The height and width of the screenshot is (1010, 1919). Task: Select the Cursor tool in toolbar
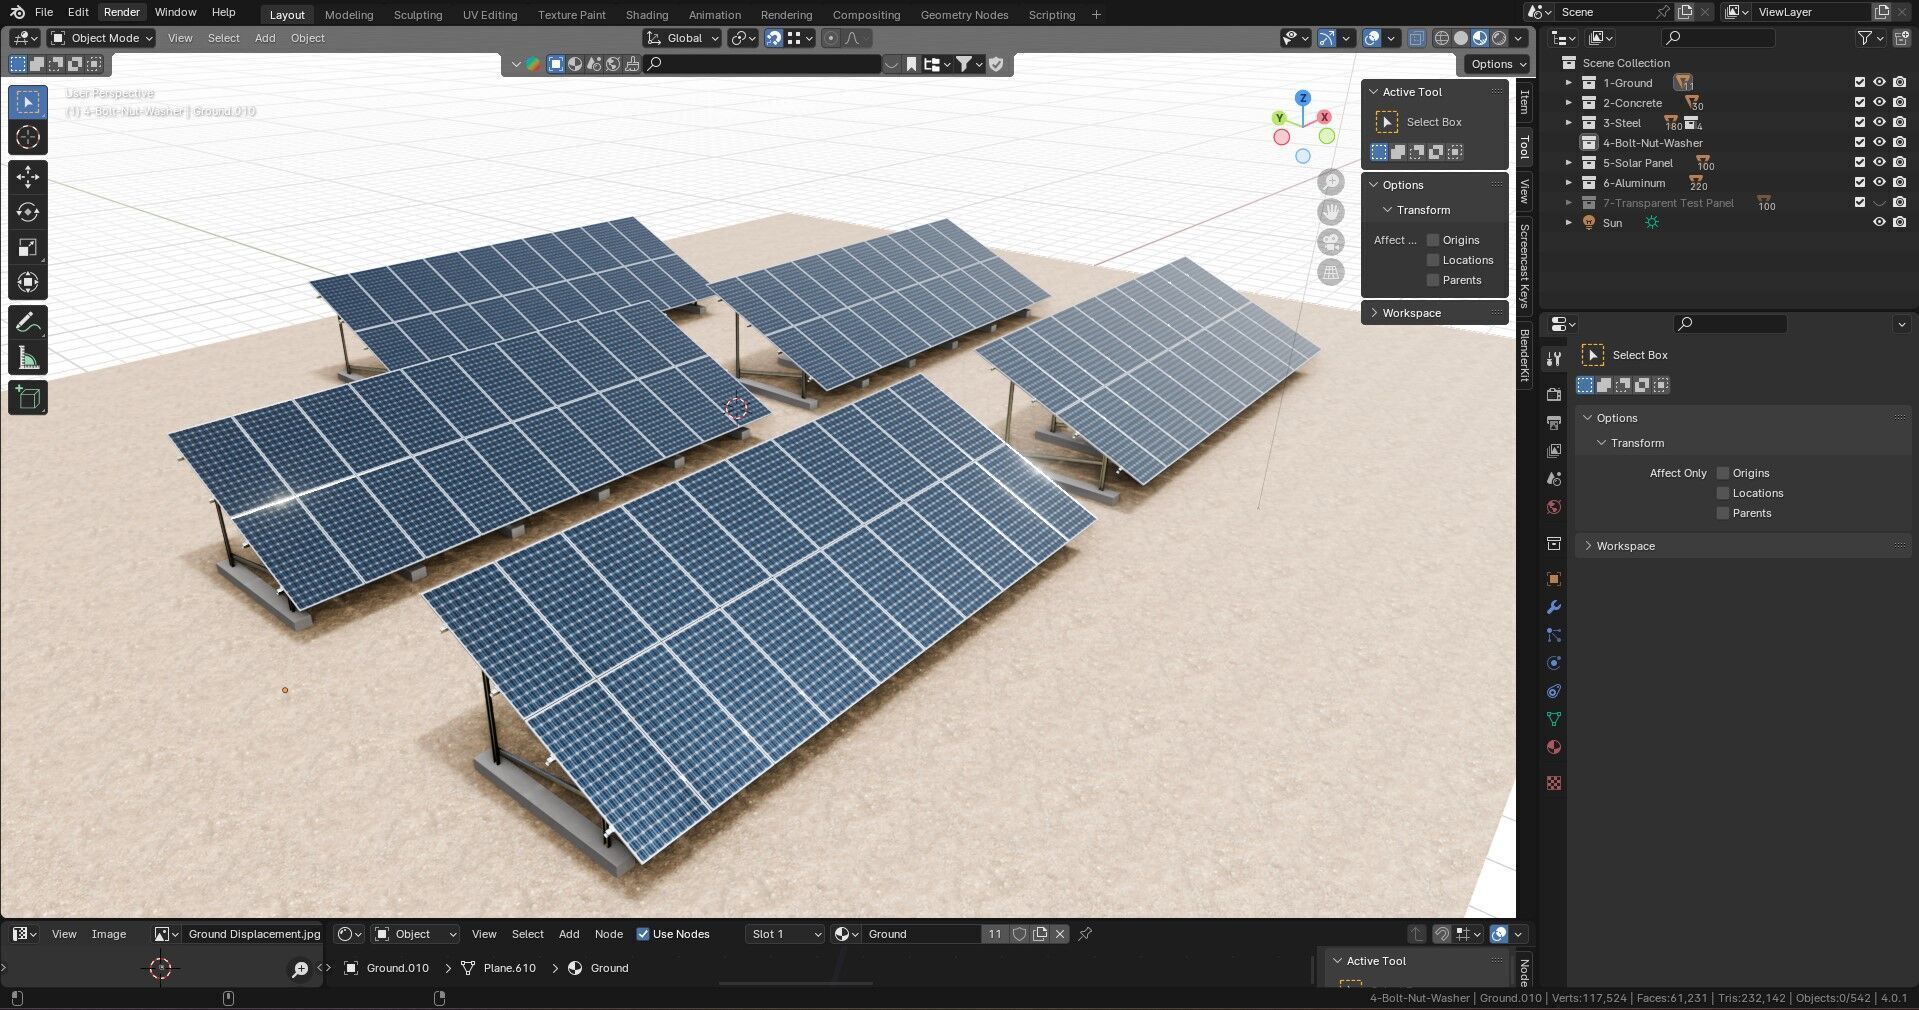click(28, 138)
